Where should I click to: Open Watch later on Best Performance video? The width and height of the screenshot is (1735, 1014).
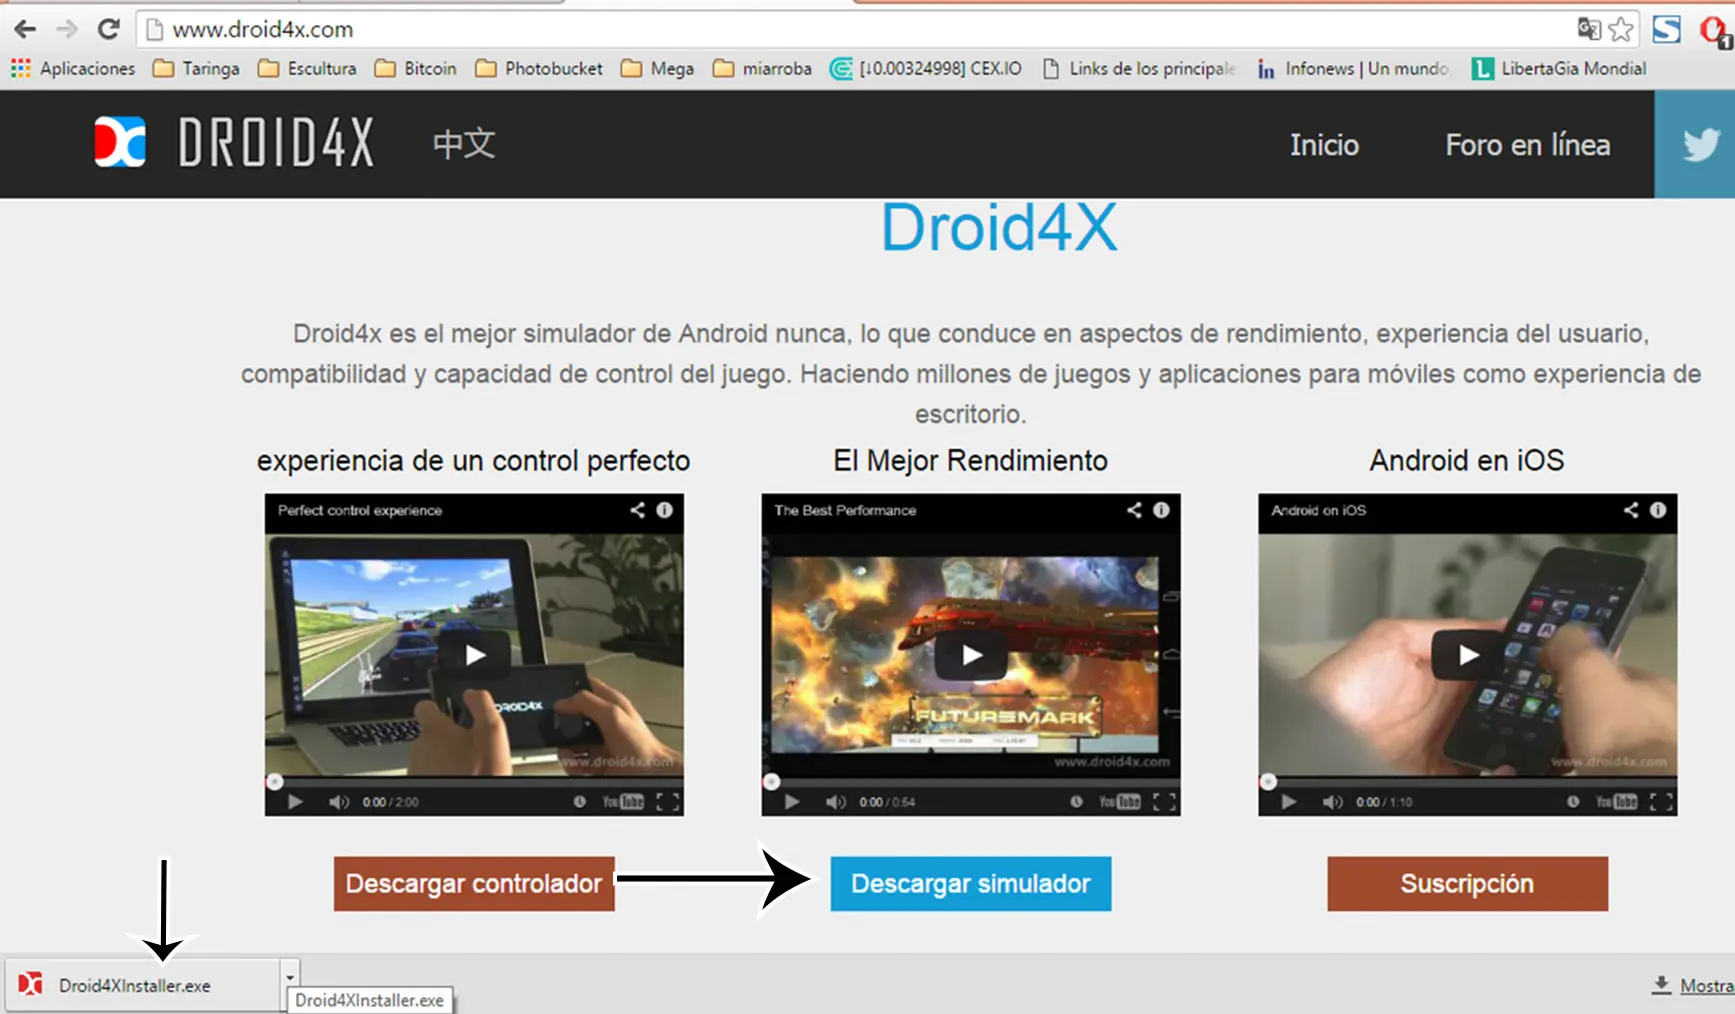click(1076, 802)
